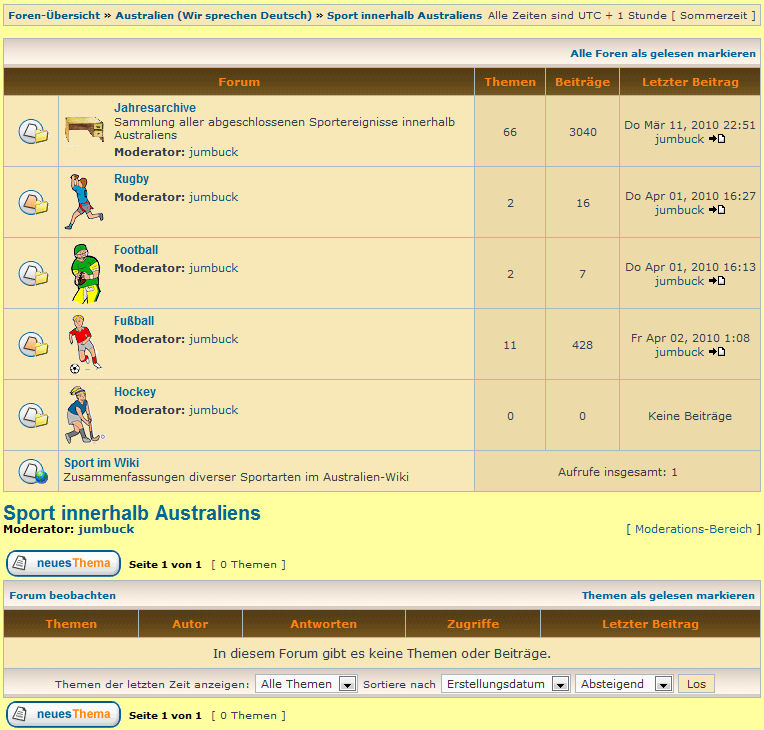Open the 'Absteigend' order dropdown

pos(624,684)
